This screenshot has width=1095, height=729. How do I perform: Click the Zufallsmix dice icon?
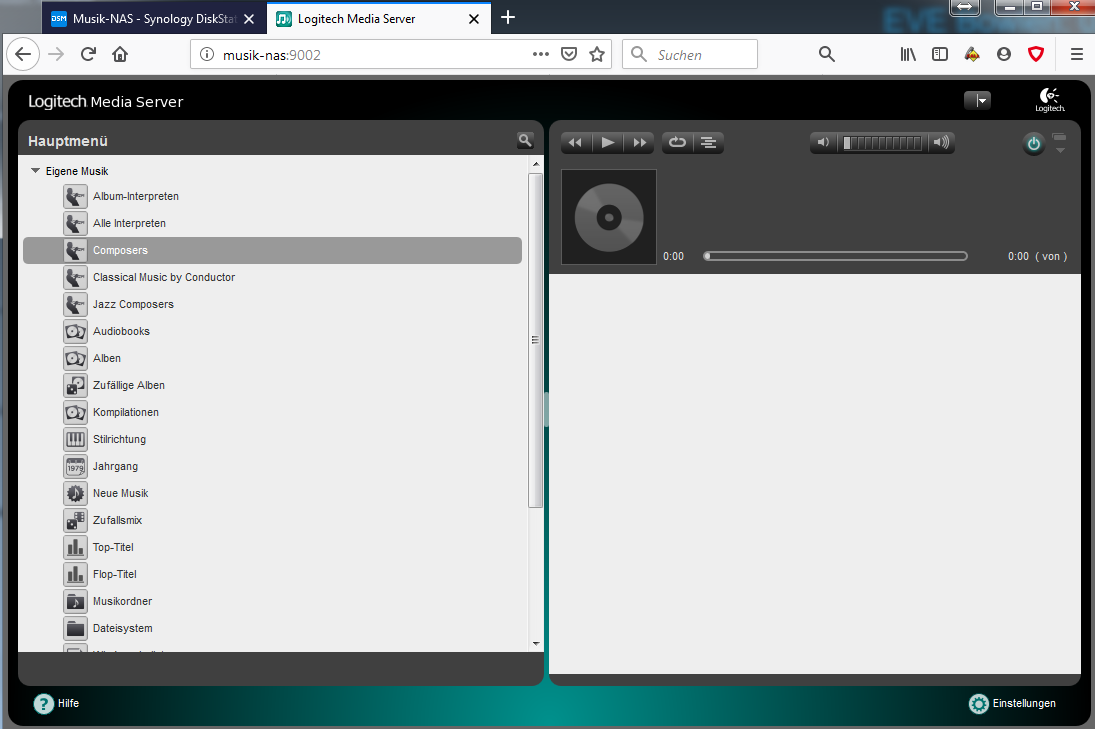75,520
